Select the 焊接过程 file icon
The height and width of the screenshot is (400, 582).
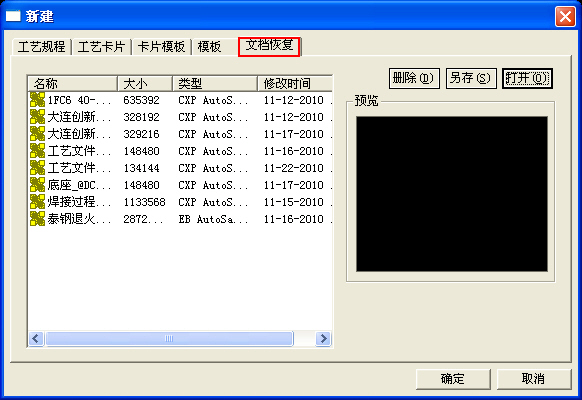[37, 201]
